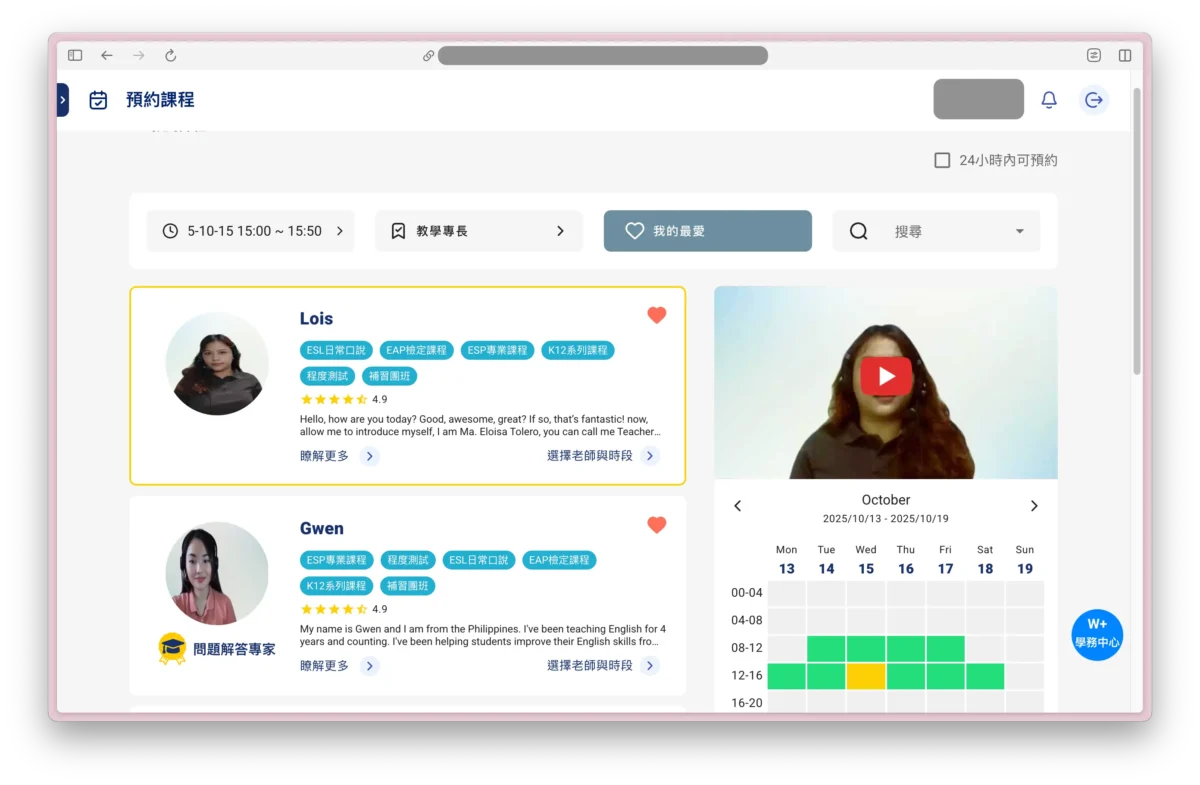Expand the 教學專長 filter
The height and width of the screenshot is (785, 1200).
pyautogui.click(x=478, y=231)
